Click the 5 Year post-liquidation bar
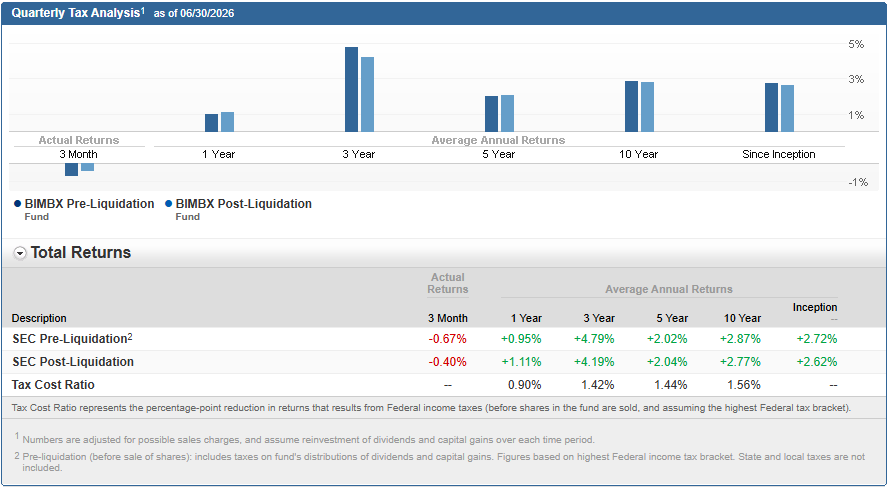Viewport: 888px width, 487px height. [x=507, y=113]
